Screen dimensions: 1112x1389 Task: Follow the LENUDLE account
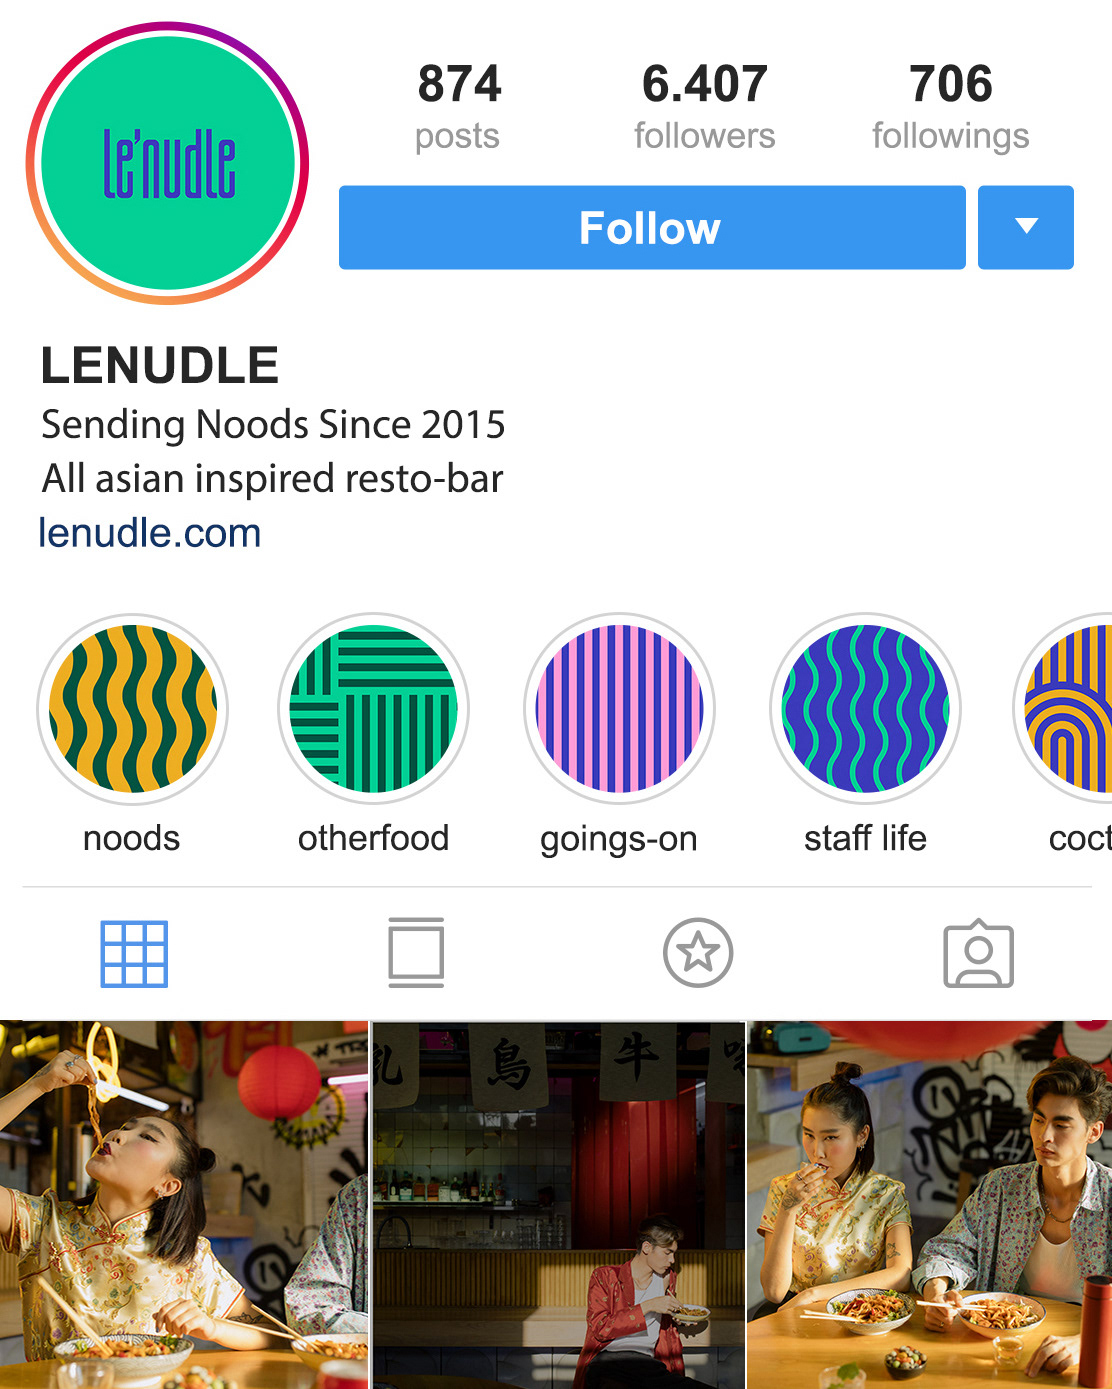click(652, 227)
